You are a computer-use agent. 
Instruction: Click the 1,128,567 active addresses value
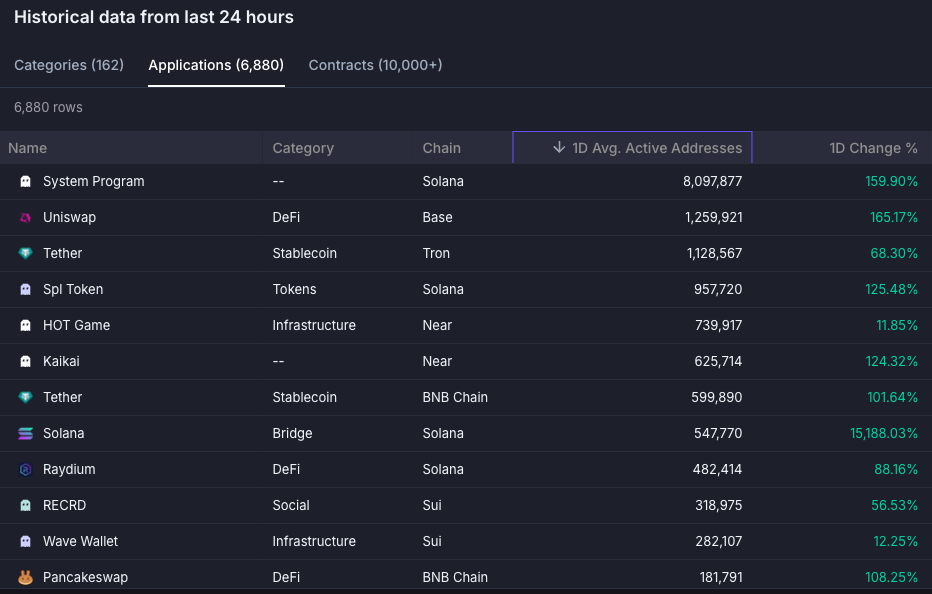(x=714, y=253)
